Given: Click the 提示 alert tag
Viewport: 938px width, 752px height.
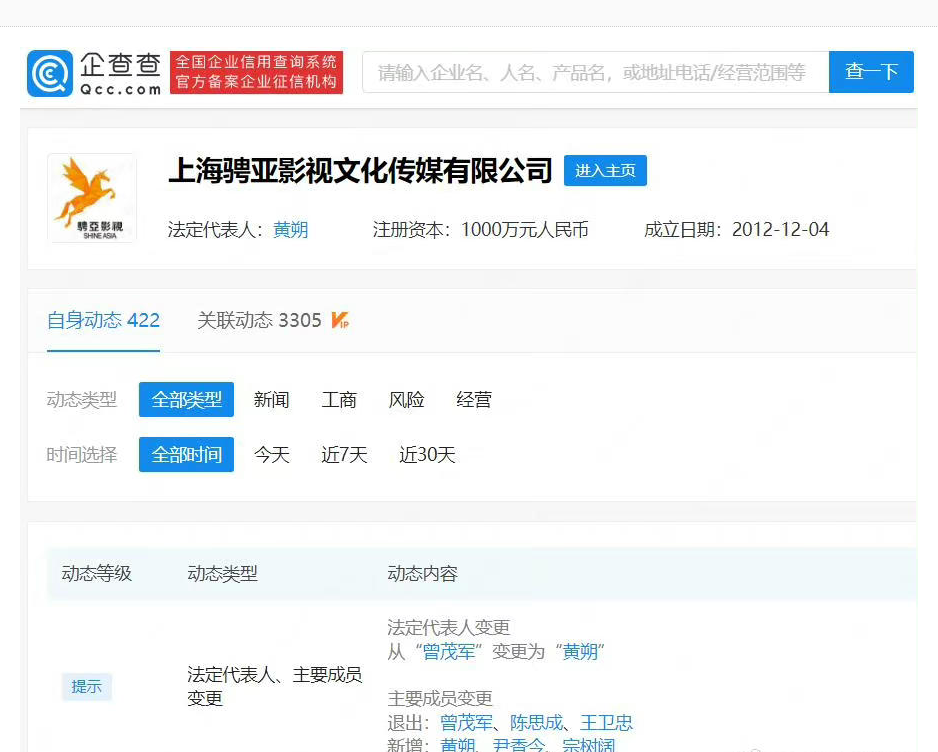Looking at the screenshot, I should pyautogui.click(x=86, y=688).
